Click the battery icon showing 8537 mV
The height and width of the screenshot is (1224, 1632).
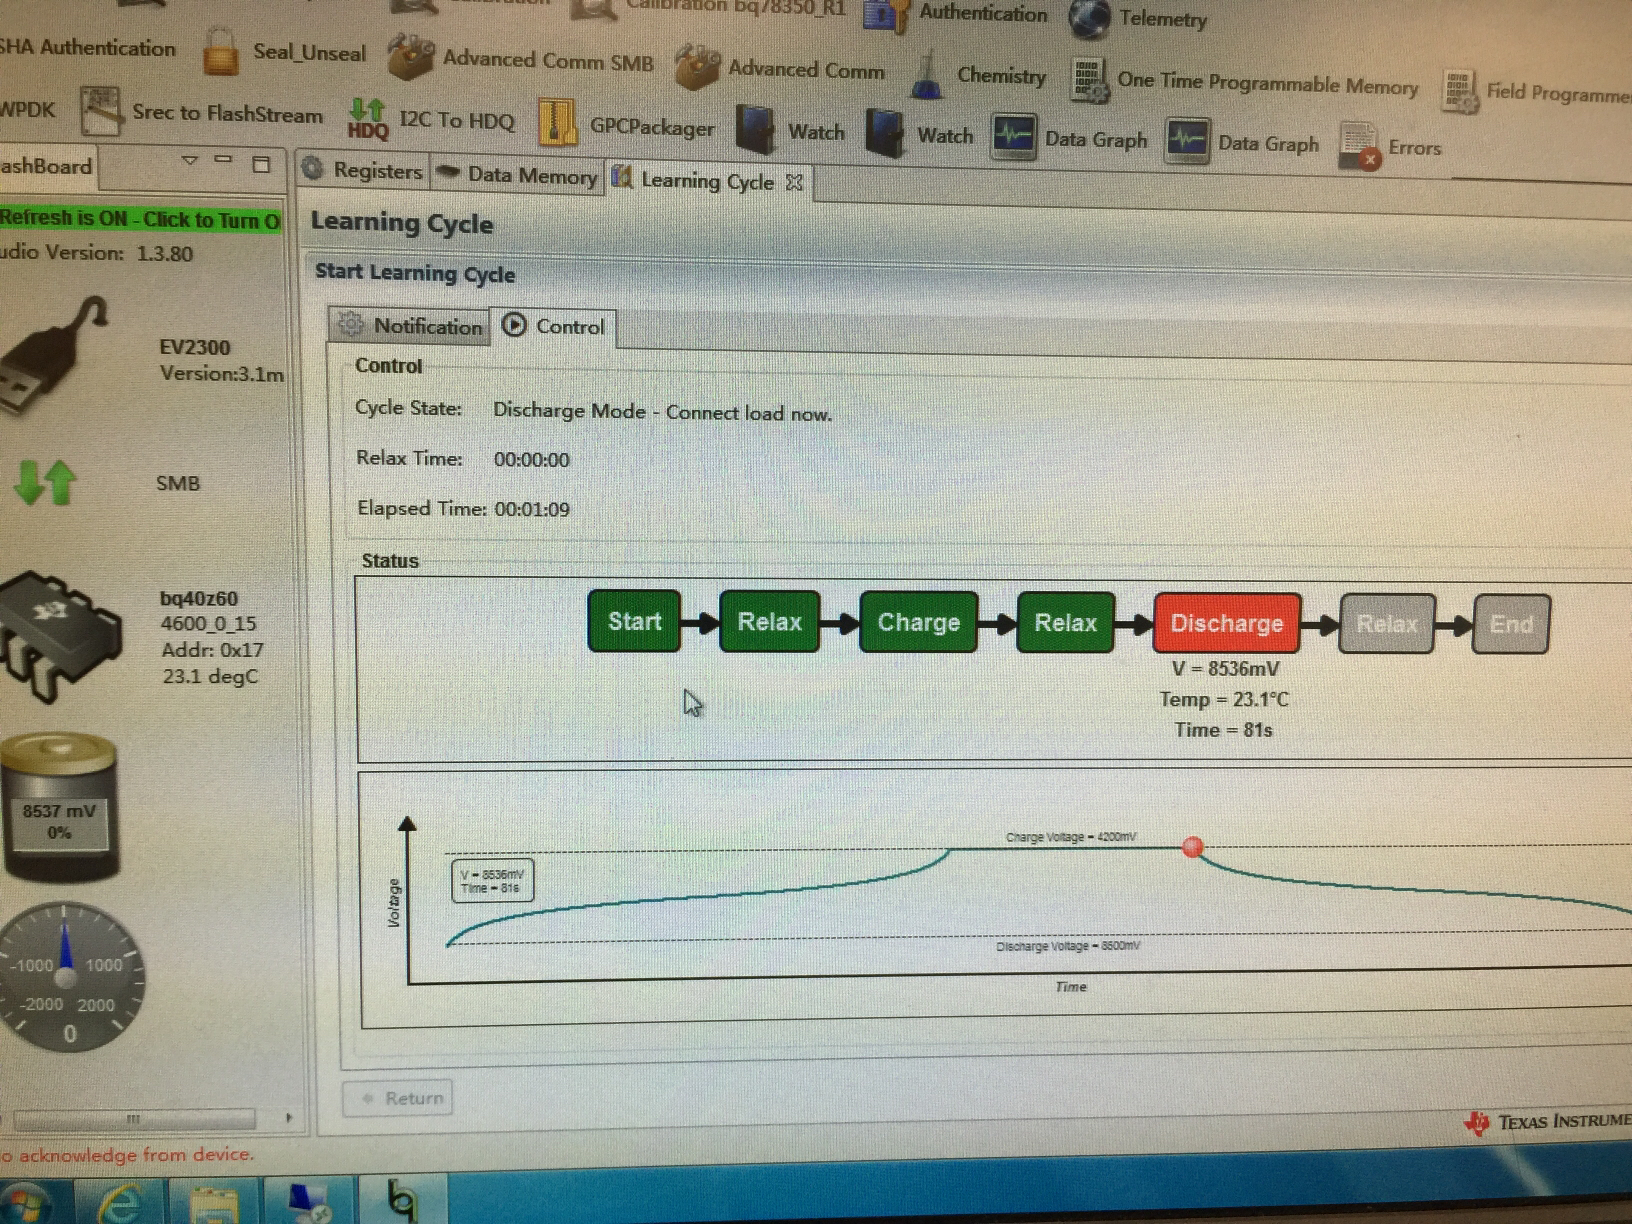click(x=60, y=808)
